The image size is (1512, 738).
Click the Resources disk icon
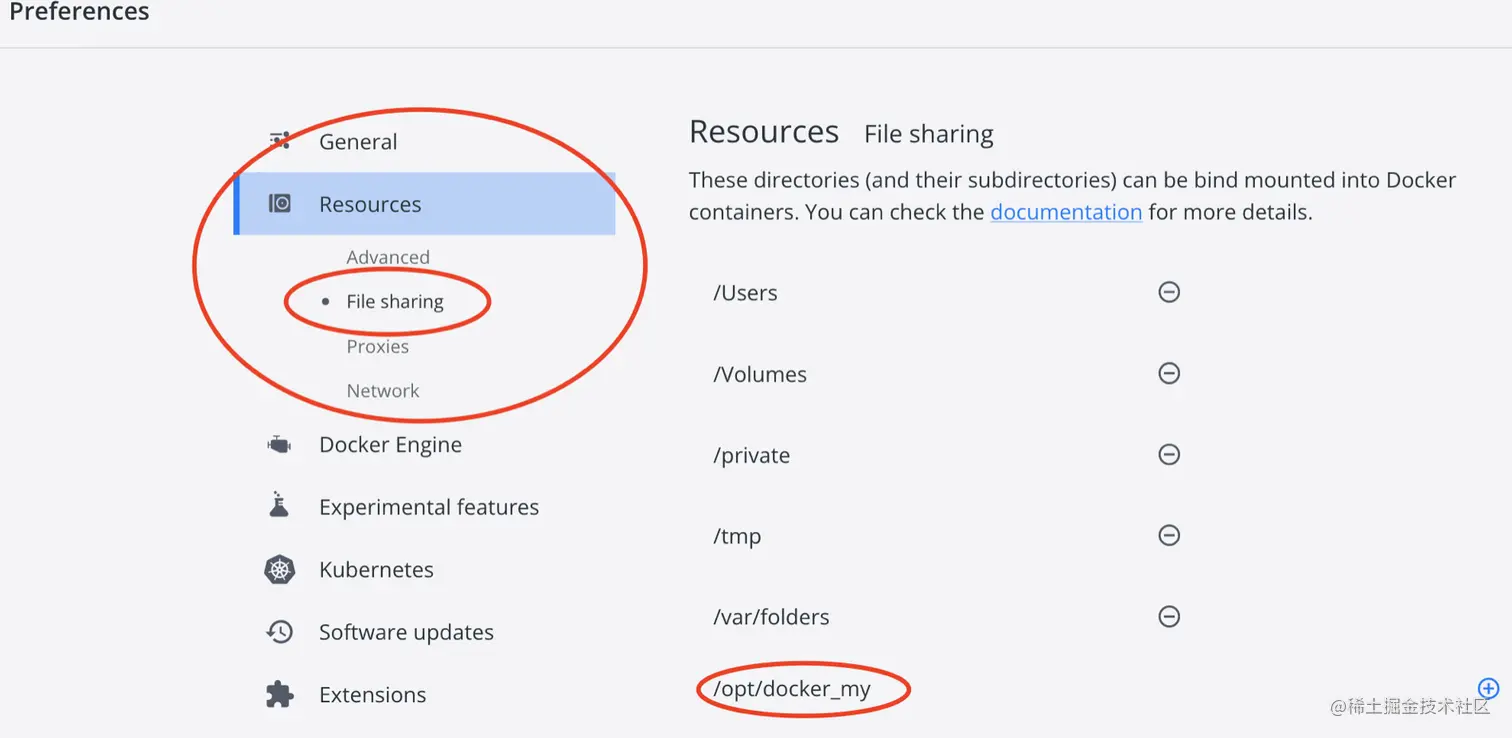(x=280, y=204)
